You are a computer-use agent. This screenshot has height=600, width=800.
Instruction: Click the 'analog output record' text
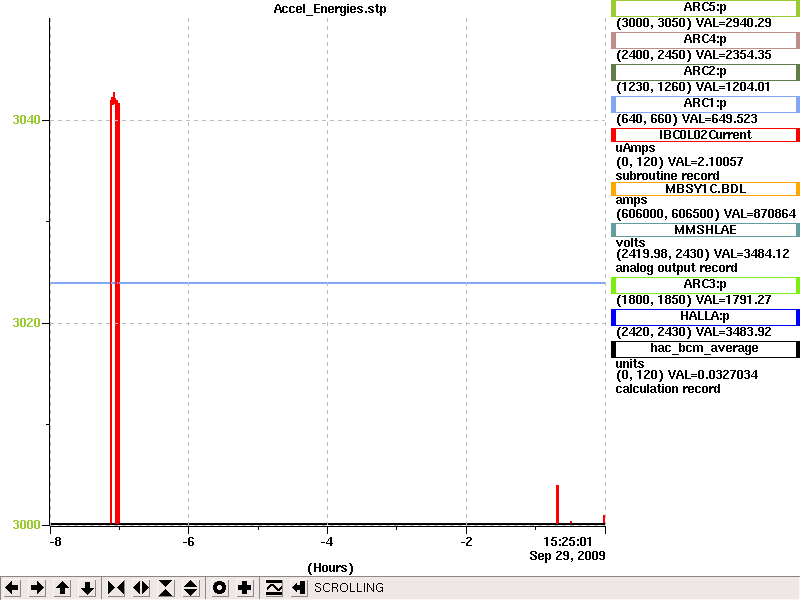pos(677,268)
